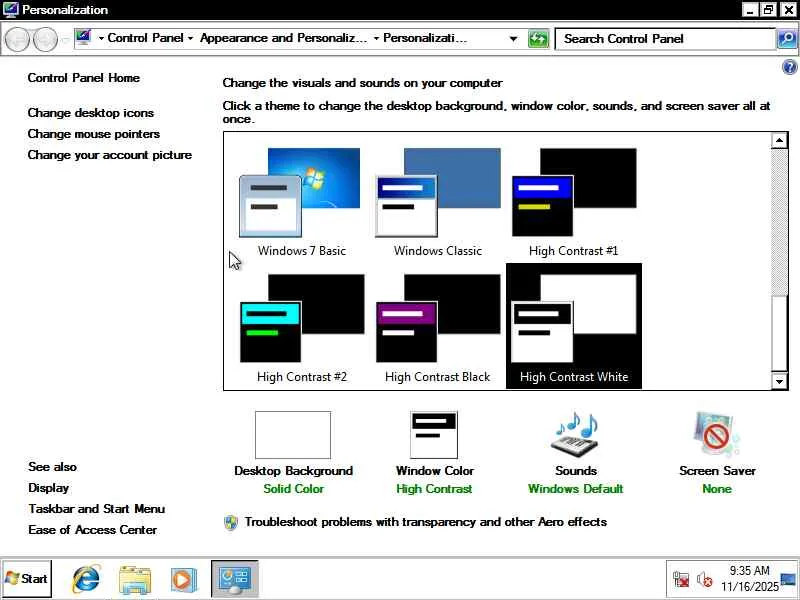
Task: Click the theme list scrollbar thumb
Action: tap(779, 334)
